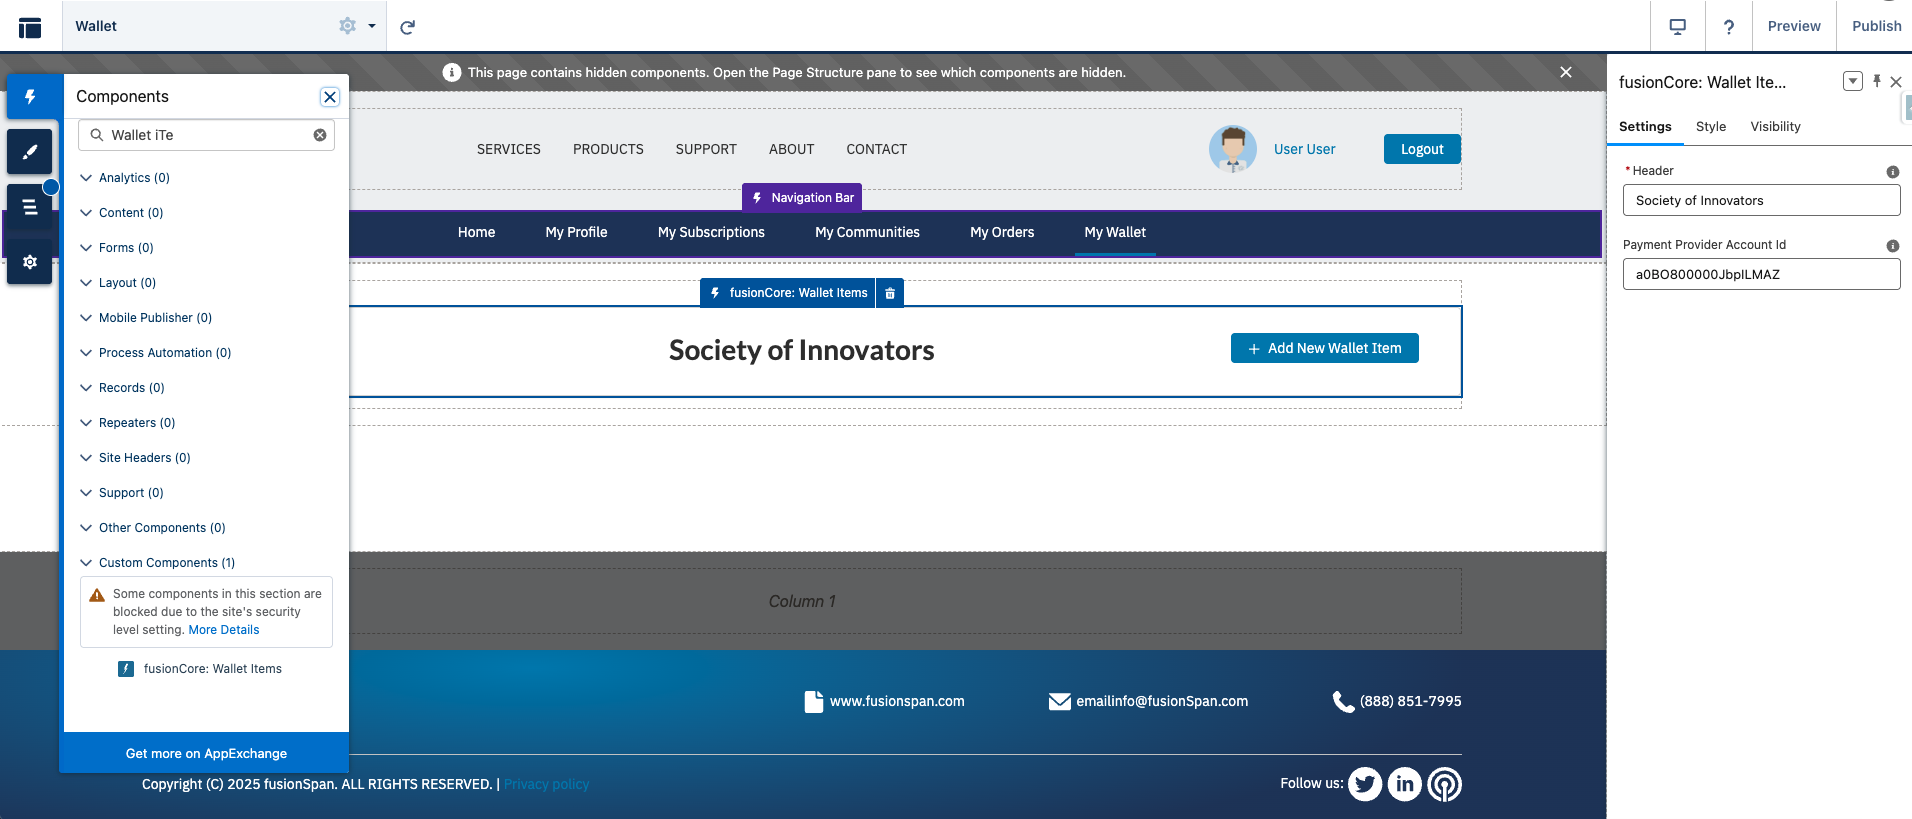The height and width of the screenshot is (819, 1912).
Task: Show the Header field info tooltip
Action: point(1892,172)
